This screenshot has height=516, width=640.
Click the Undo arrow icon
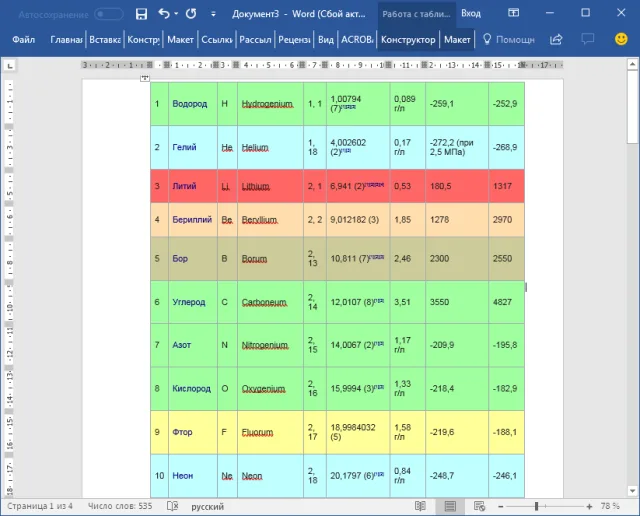click(x=164, y=14)
